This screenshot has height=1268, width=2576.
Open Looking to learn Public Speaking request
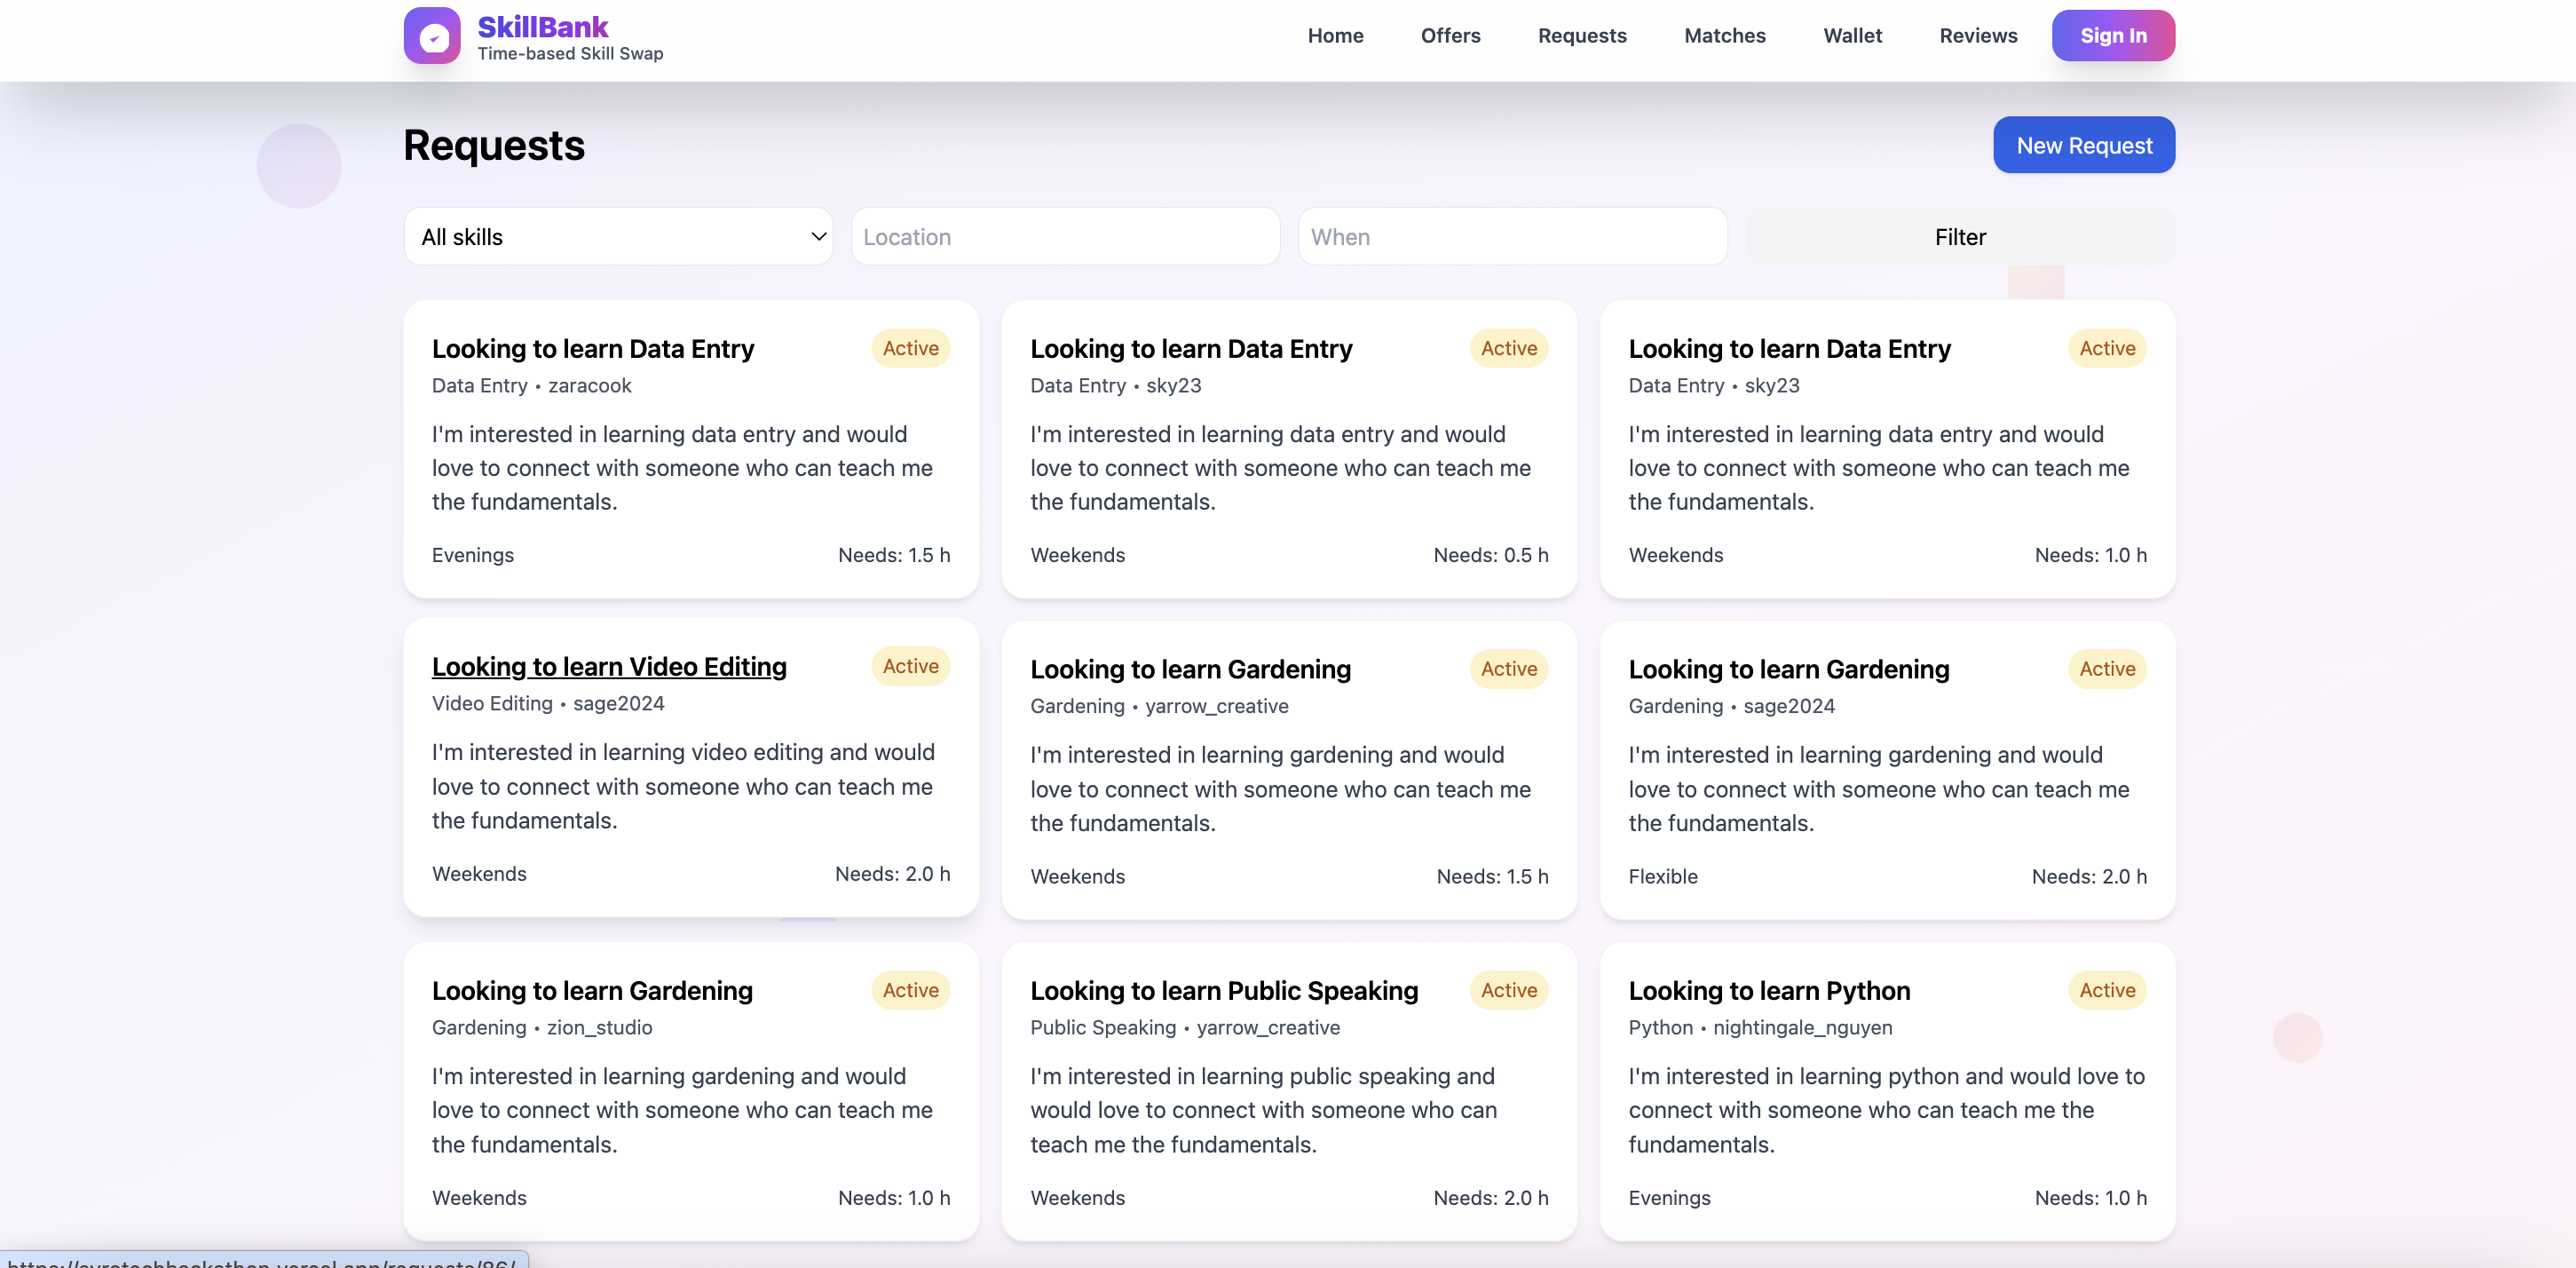1223,991
